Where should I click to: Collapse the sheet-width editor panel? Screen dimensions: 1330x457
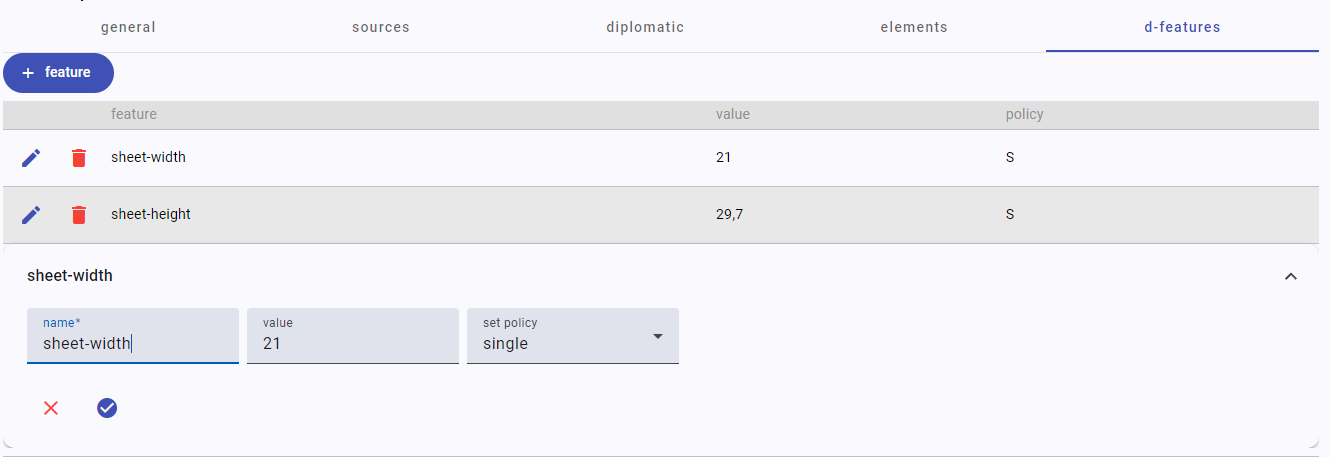tap(1291, 276)
